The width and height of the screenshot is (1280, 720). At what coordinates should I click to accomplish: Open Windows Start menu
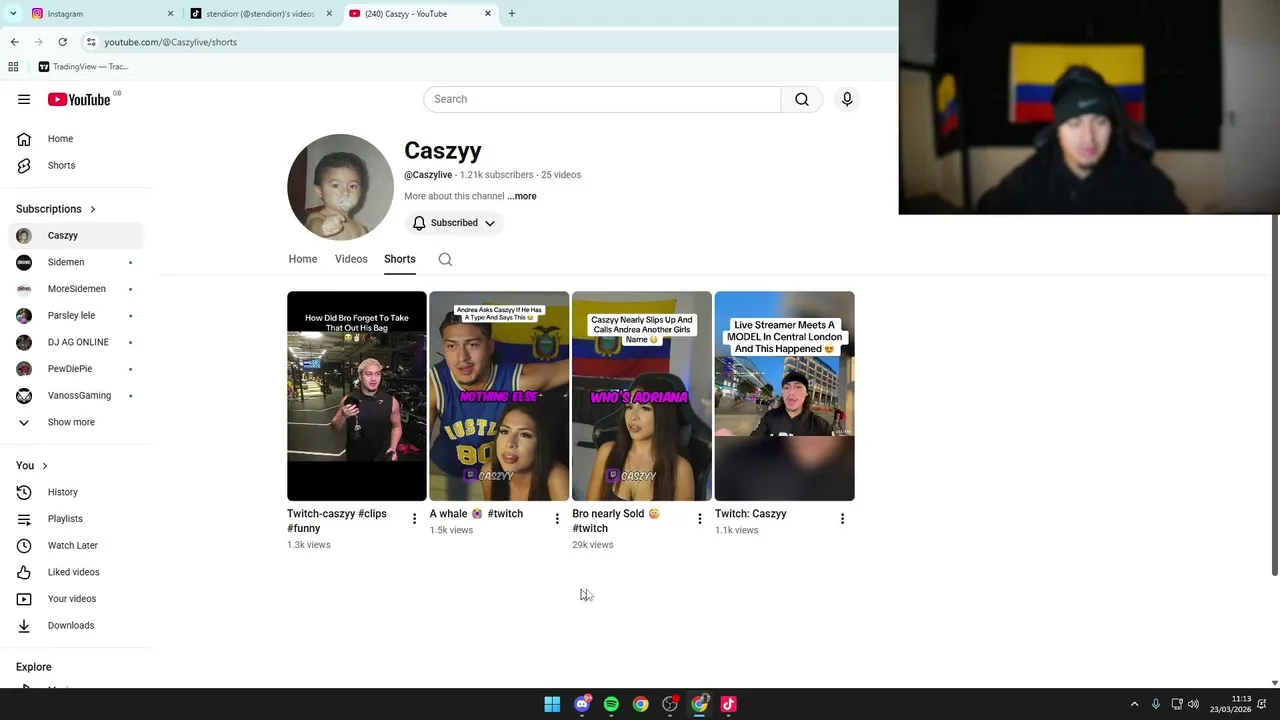pos(552,704)
